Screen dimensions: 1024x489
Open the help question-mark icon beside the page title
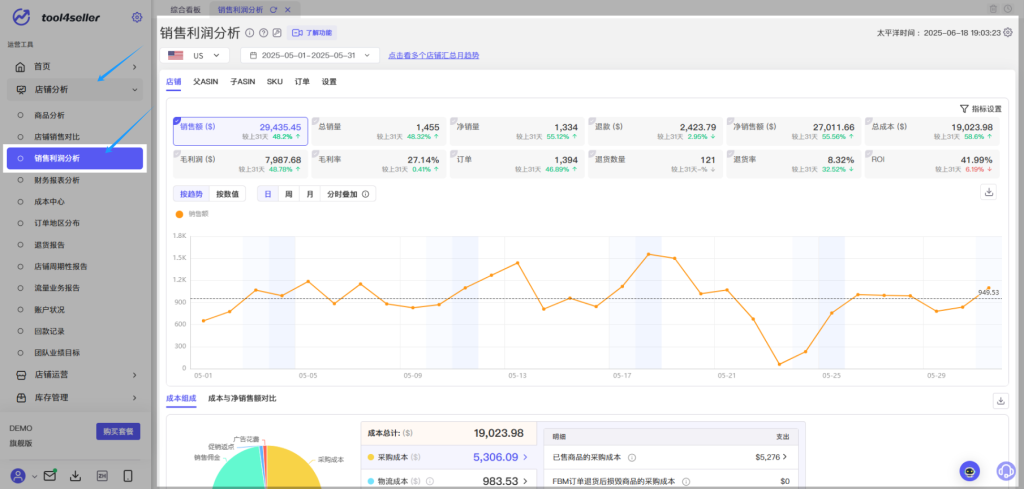point(263,33)
